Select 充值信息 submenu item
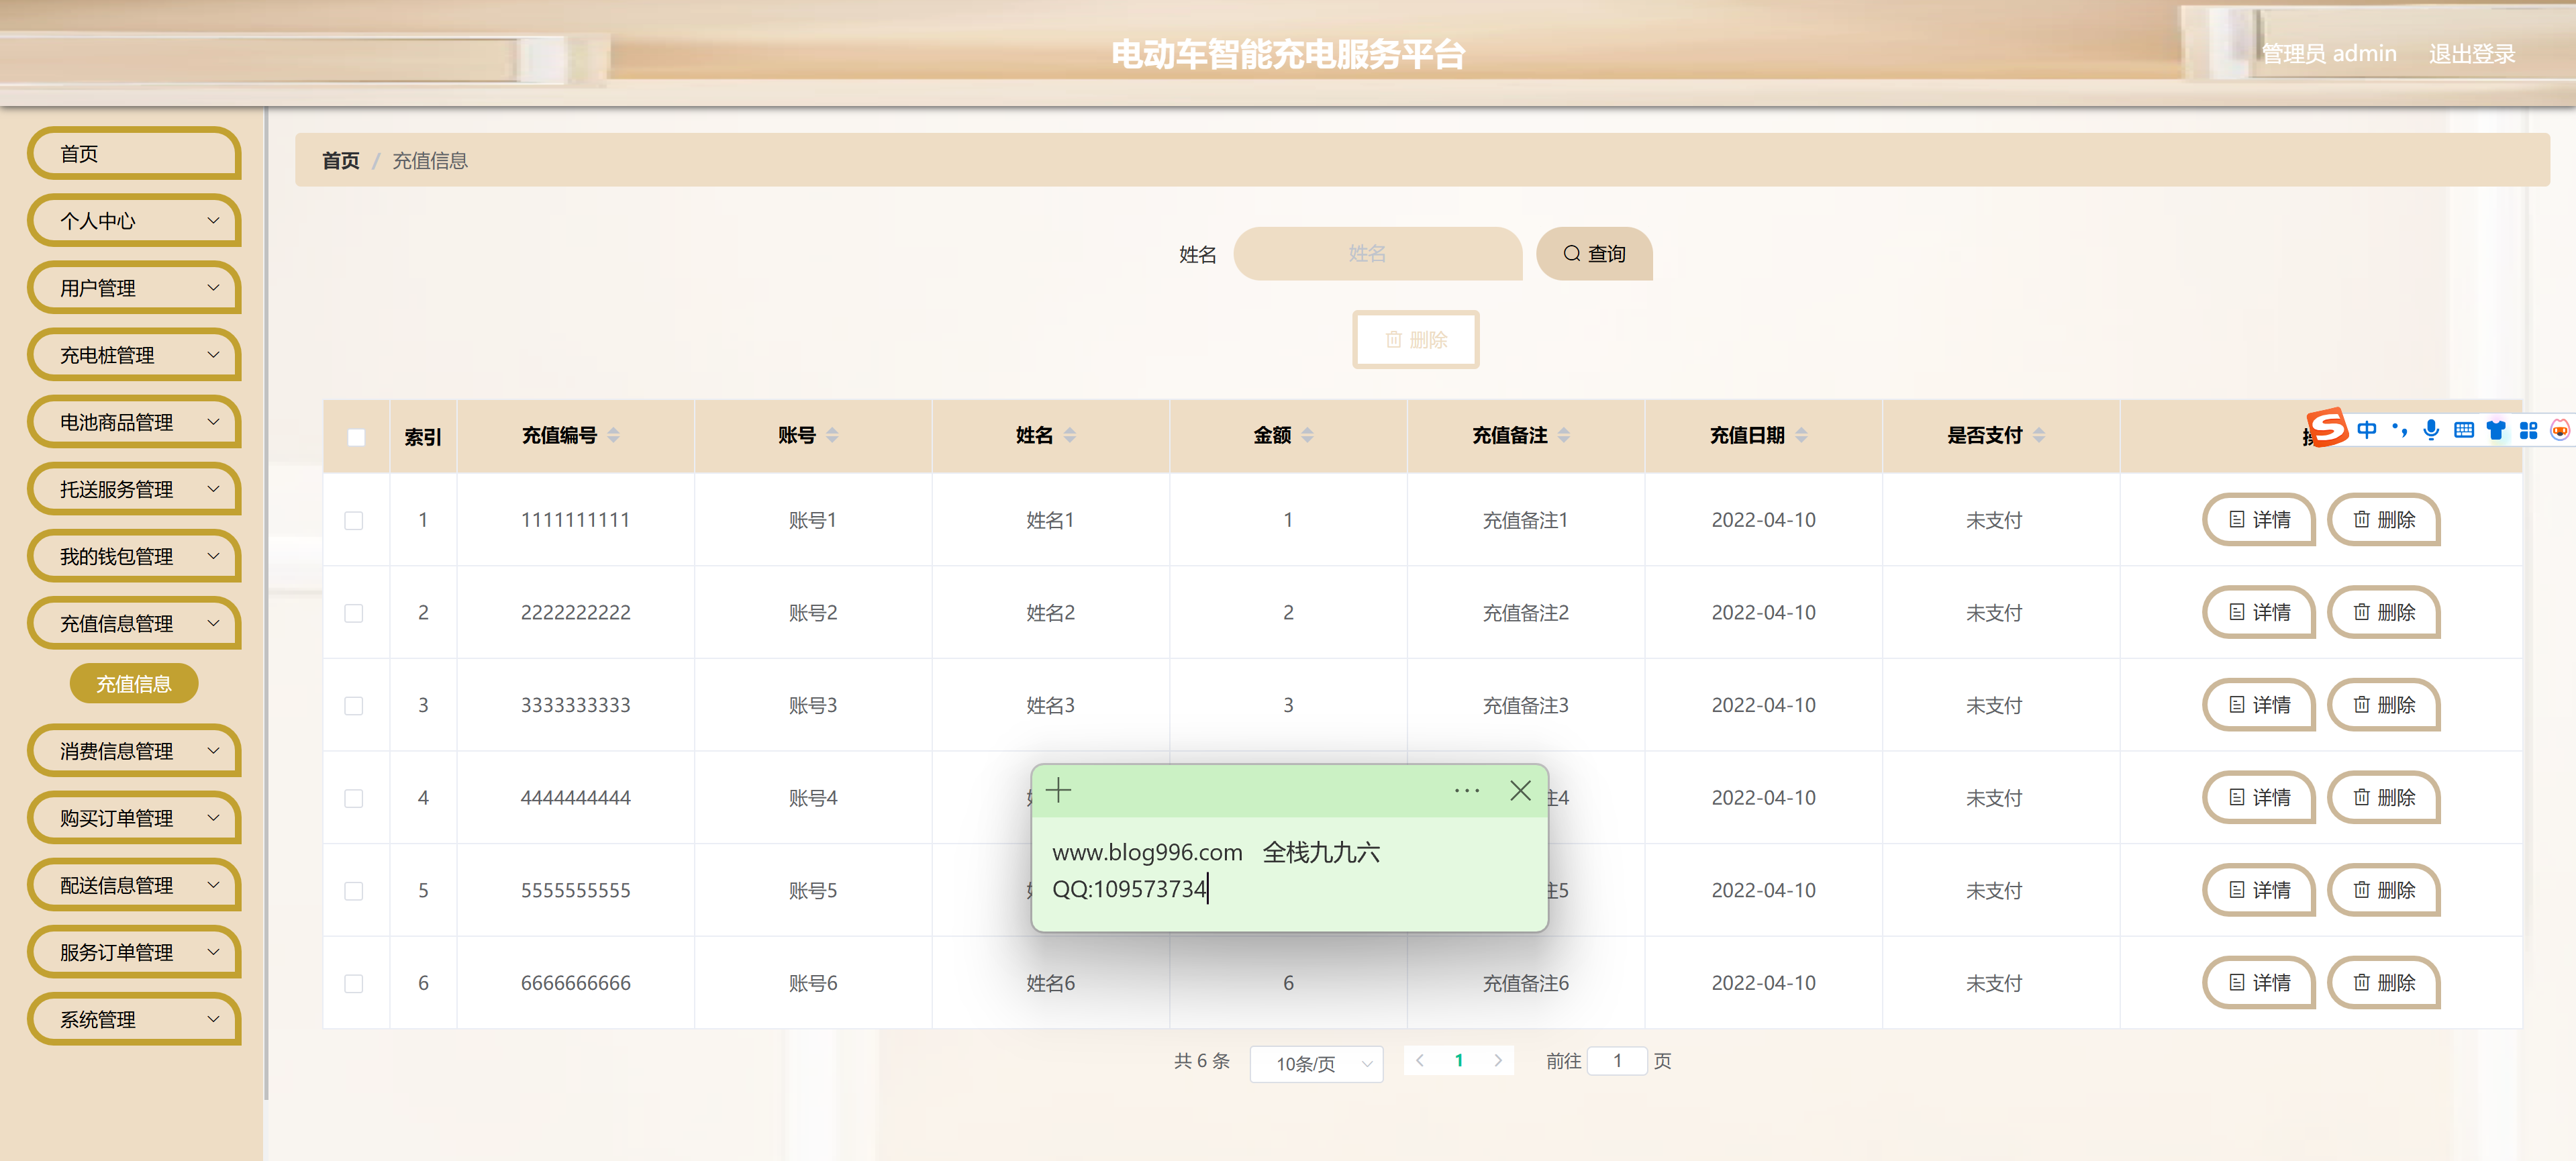Viewport: 2576px width, 1161px height. (x=134, y=684)
